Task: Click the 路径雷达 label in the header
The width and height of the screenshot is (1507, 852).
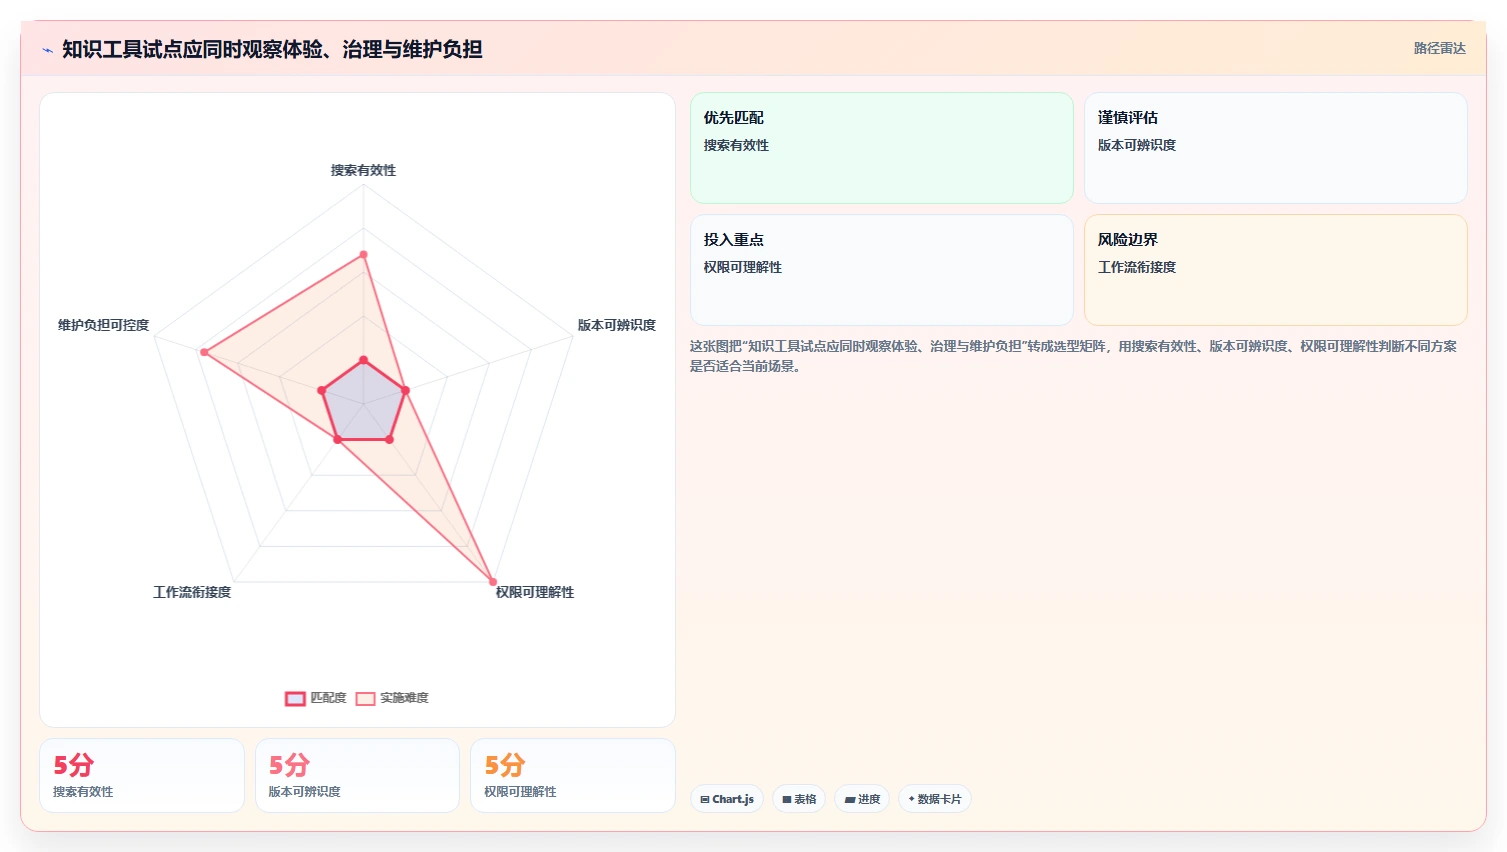Action: coord(1439,48)
